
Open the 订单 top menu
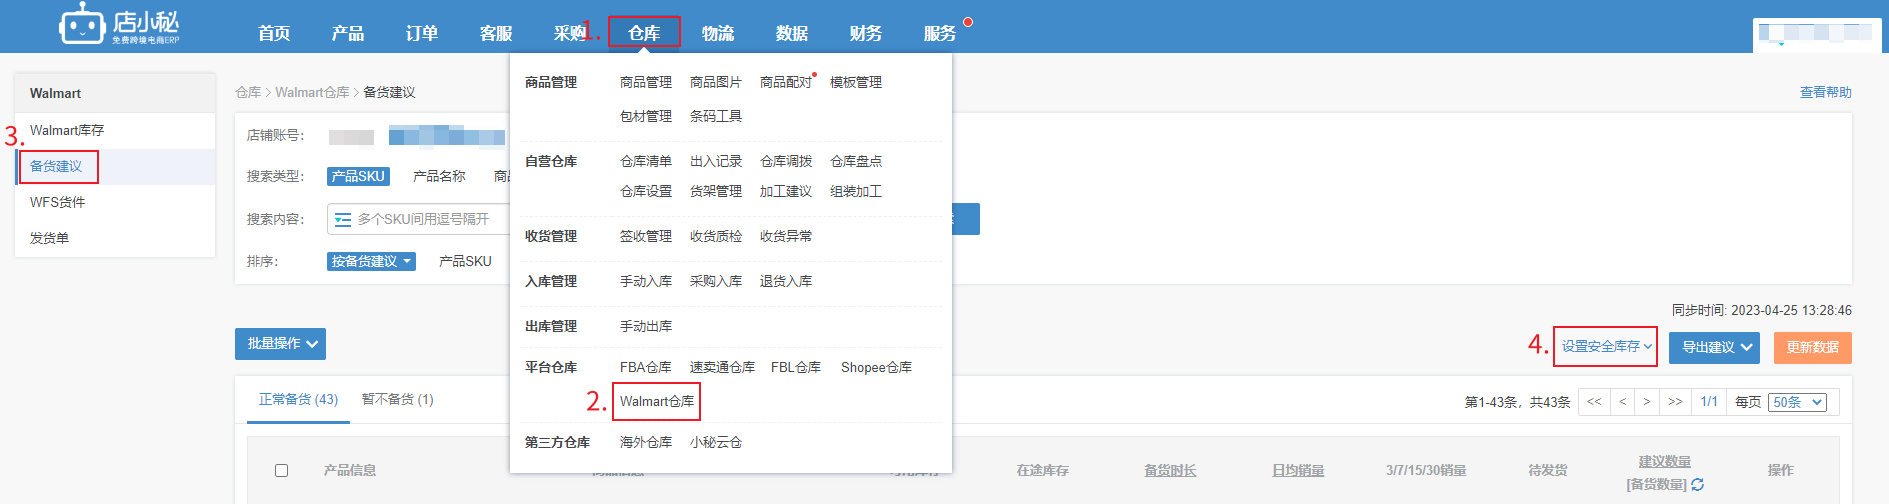(422, 33)
